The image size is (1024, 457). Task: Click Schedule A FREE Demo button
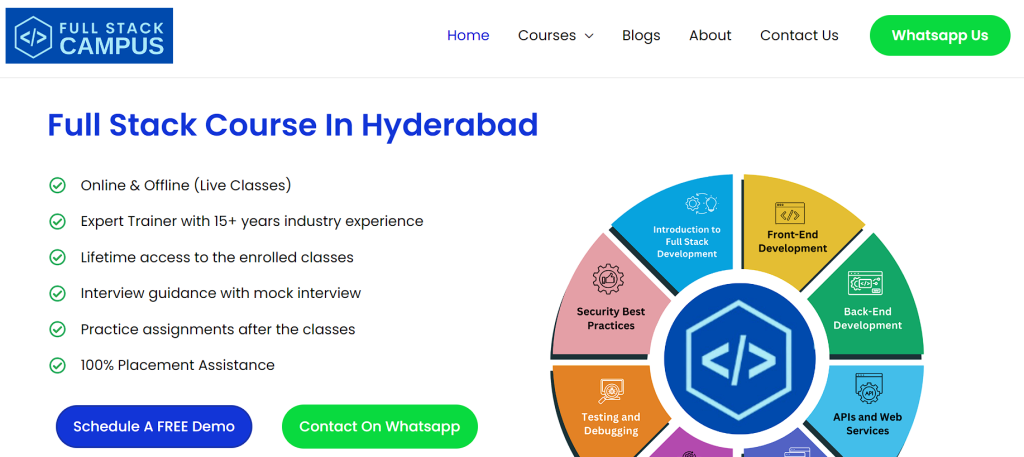click(154, 426)
